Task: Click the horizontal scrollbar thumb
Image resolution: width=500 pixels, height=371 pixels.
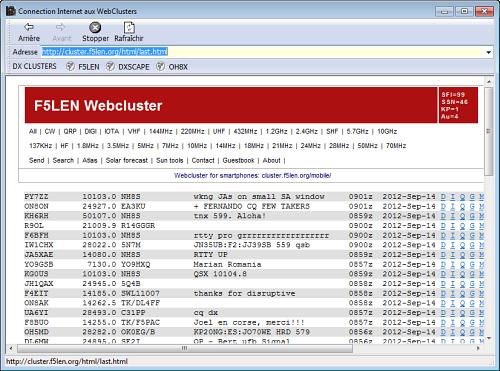Action: pyautogui.click(x=185, y=348)
